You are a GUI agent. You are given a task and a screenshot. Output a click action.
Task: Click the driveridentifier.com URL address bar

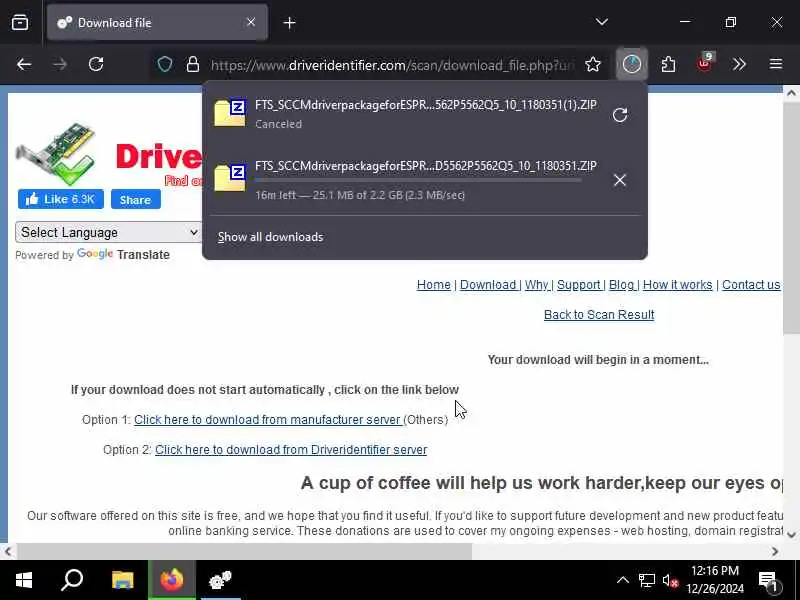[392, 65]
